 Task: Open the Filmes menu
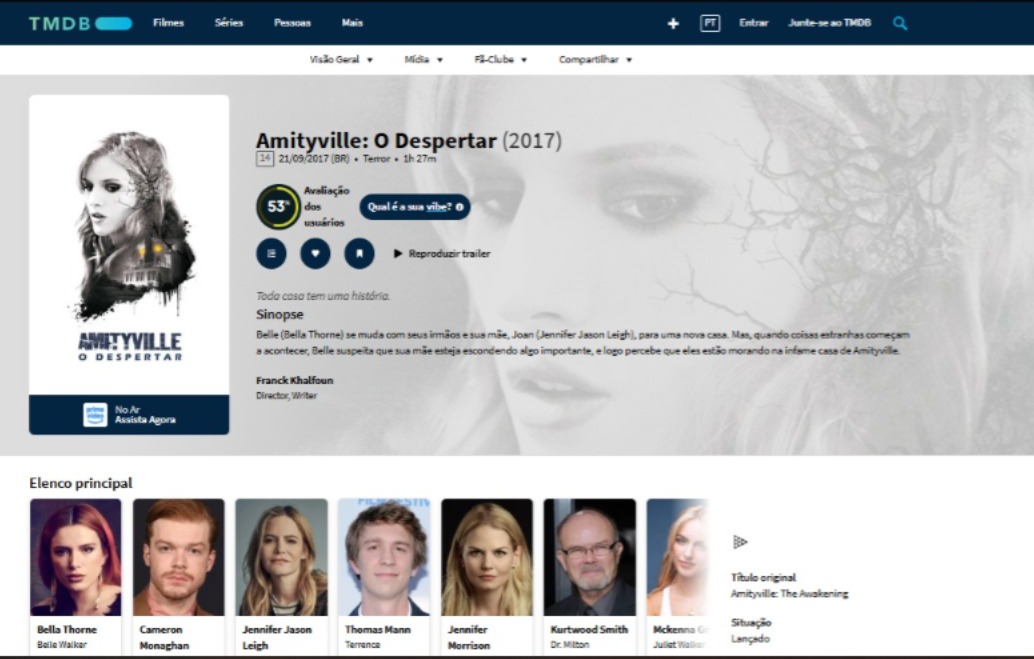tap(168, 23)
